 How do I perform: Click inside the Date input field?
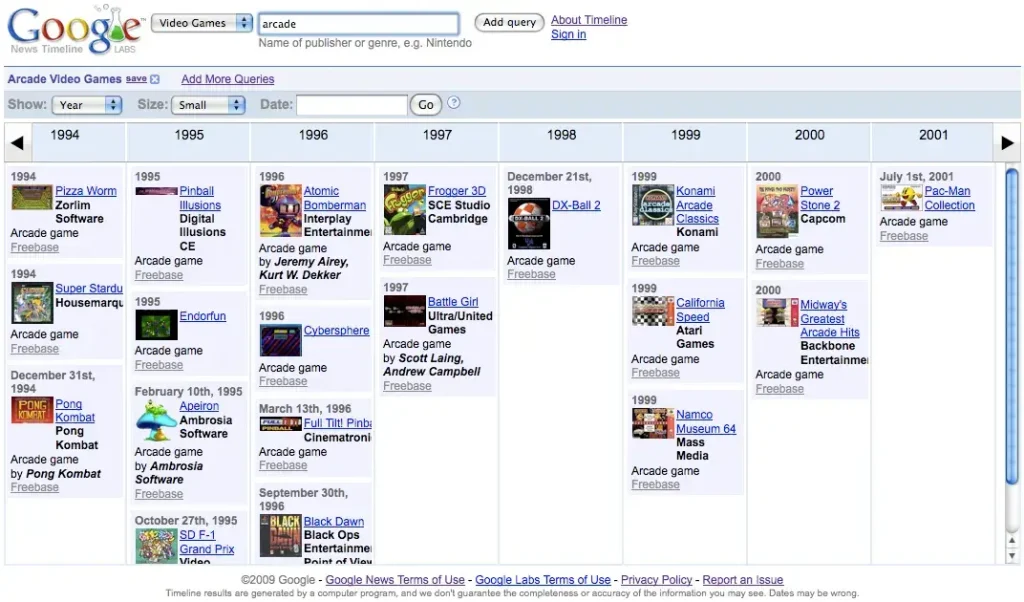[350, 104]
